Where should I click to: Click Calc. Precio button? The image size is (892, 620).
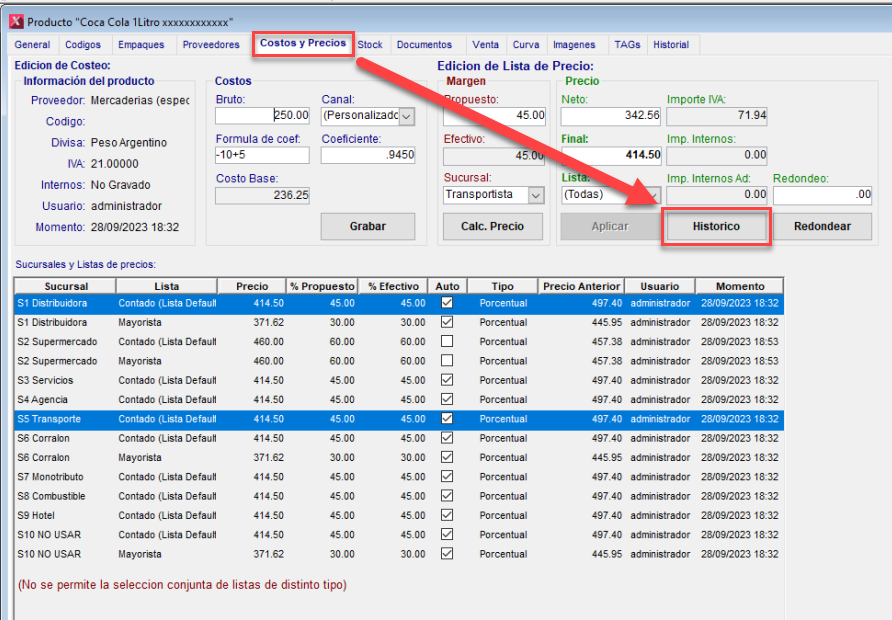493,226
